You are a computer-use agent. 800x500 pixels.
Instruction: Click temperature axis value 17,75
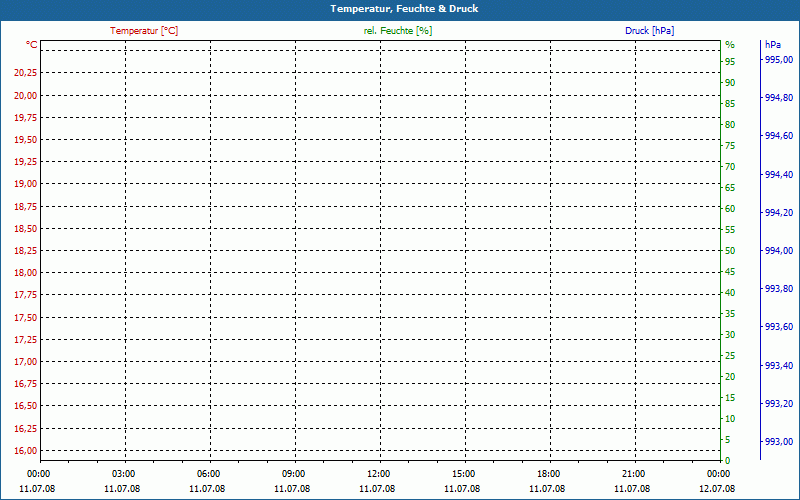pyautogui.click(x=26, y=295)
